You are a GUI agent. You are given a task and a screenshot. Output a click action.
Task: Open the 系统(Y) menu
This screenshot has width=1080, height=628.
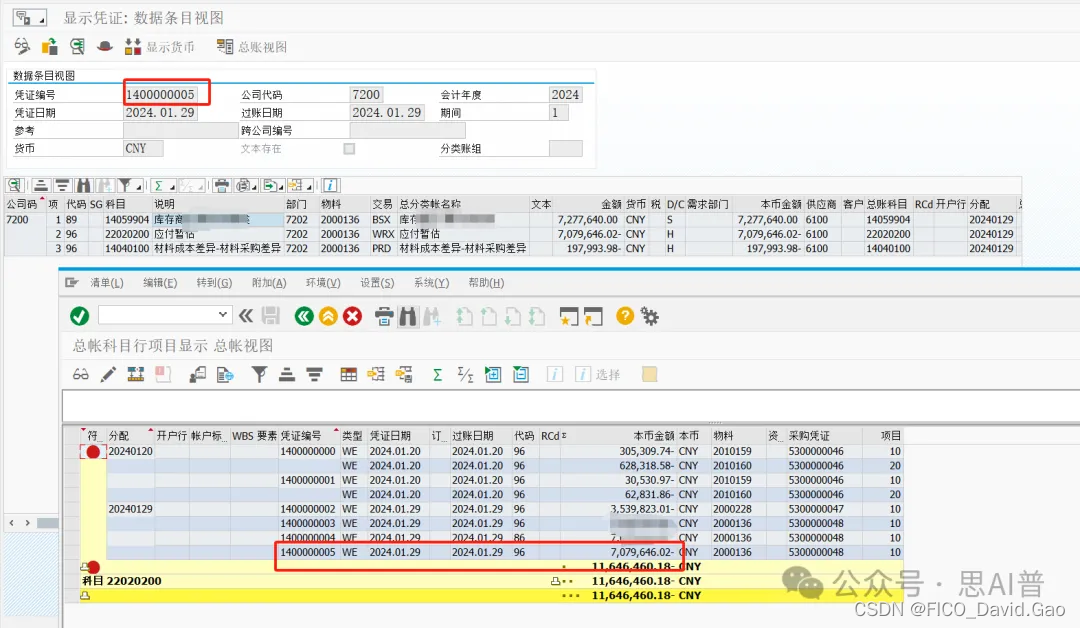point(431,283)
